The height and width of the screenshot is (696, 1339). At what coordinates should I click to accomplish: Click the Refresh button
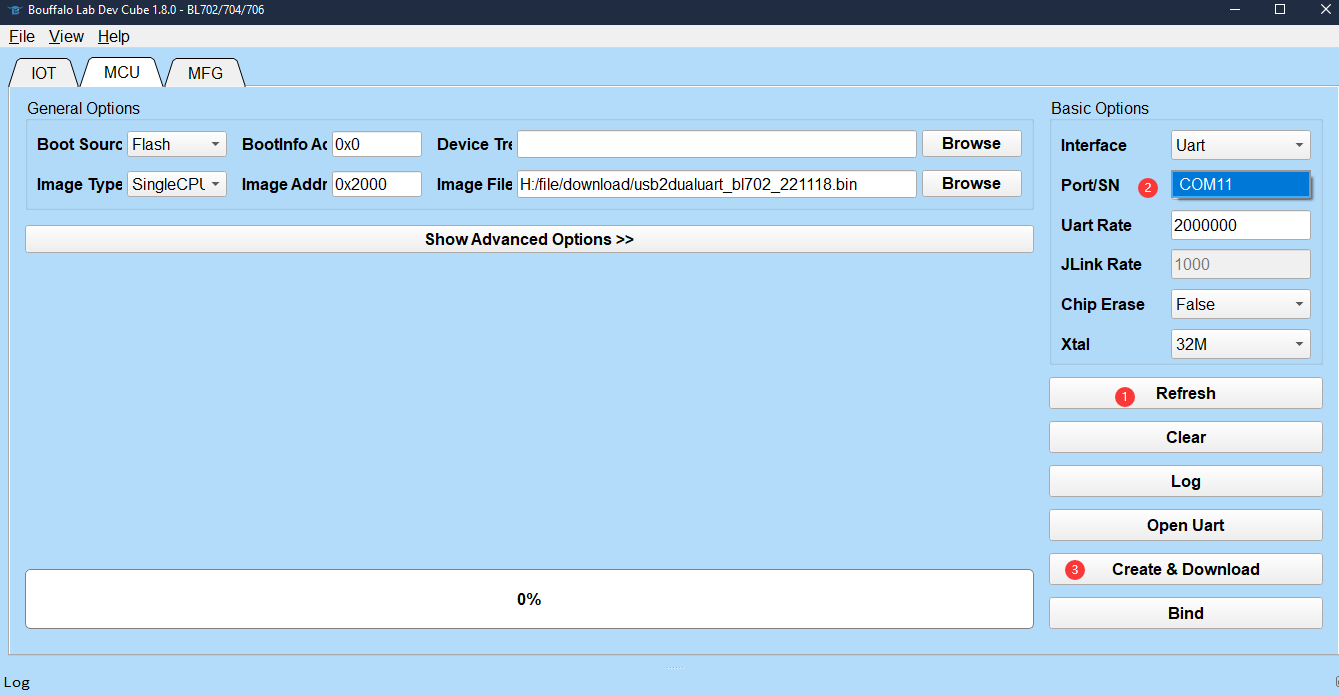(1186, 393)
